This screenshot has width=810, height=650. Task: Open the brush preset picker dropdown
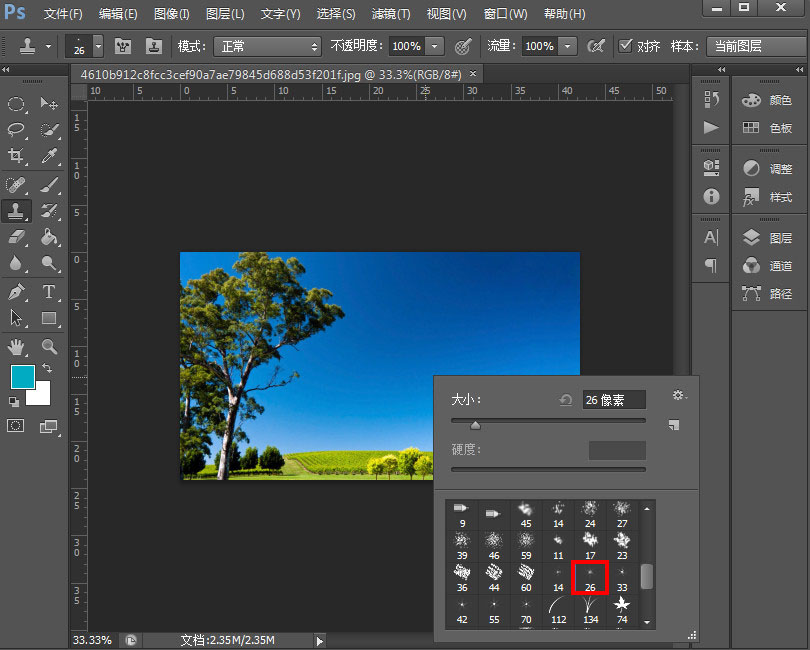tap(98, 47)
